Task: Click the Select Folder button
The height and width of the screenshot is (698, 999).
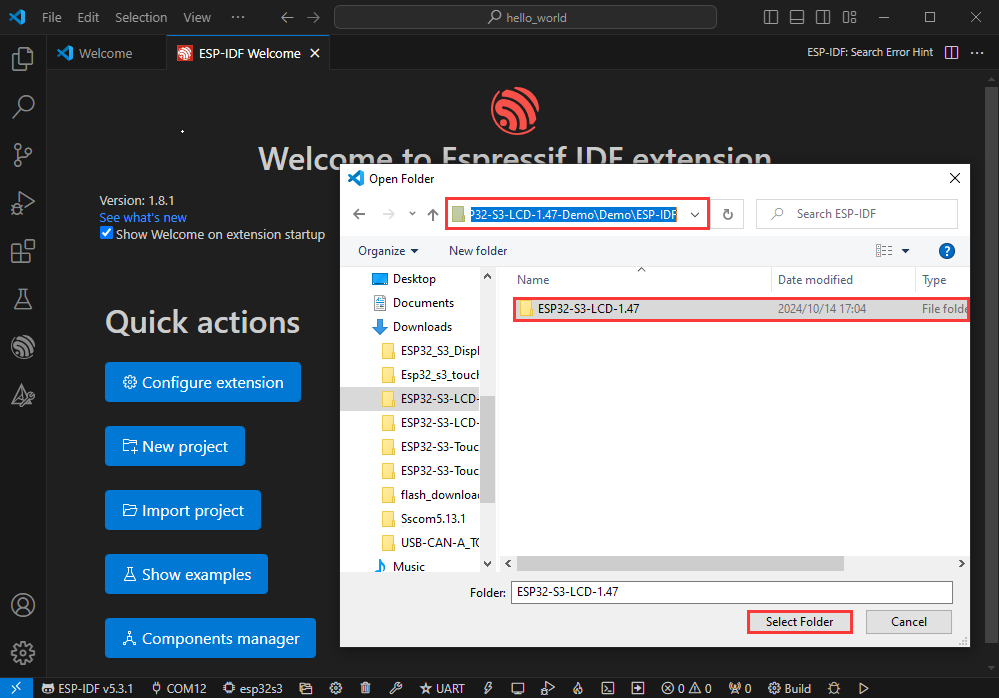Action: point(799,622)
